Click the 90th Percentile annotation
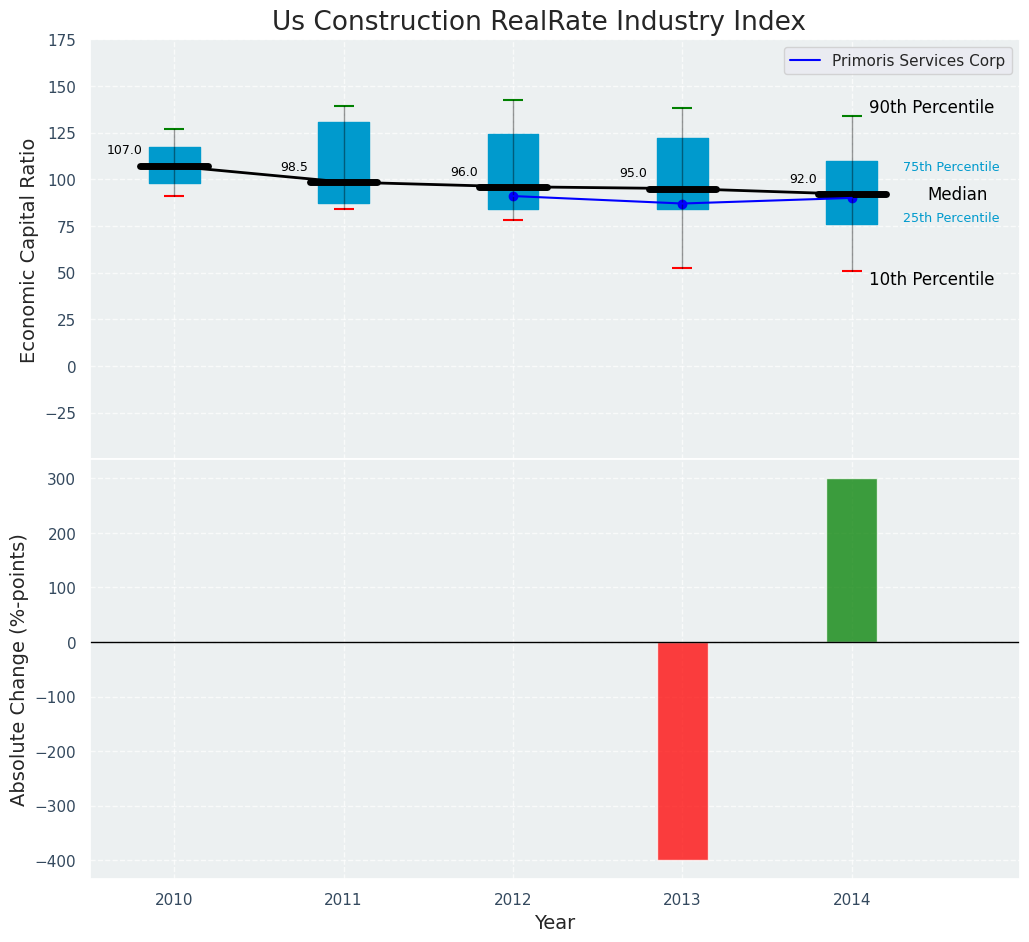 click(931, 107)
